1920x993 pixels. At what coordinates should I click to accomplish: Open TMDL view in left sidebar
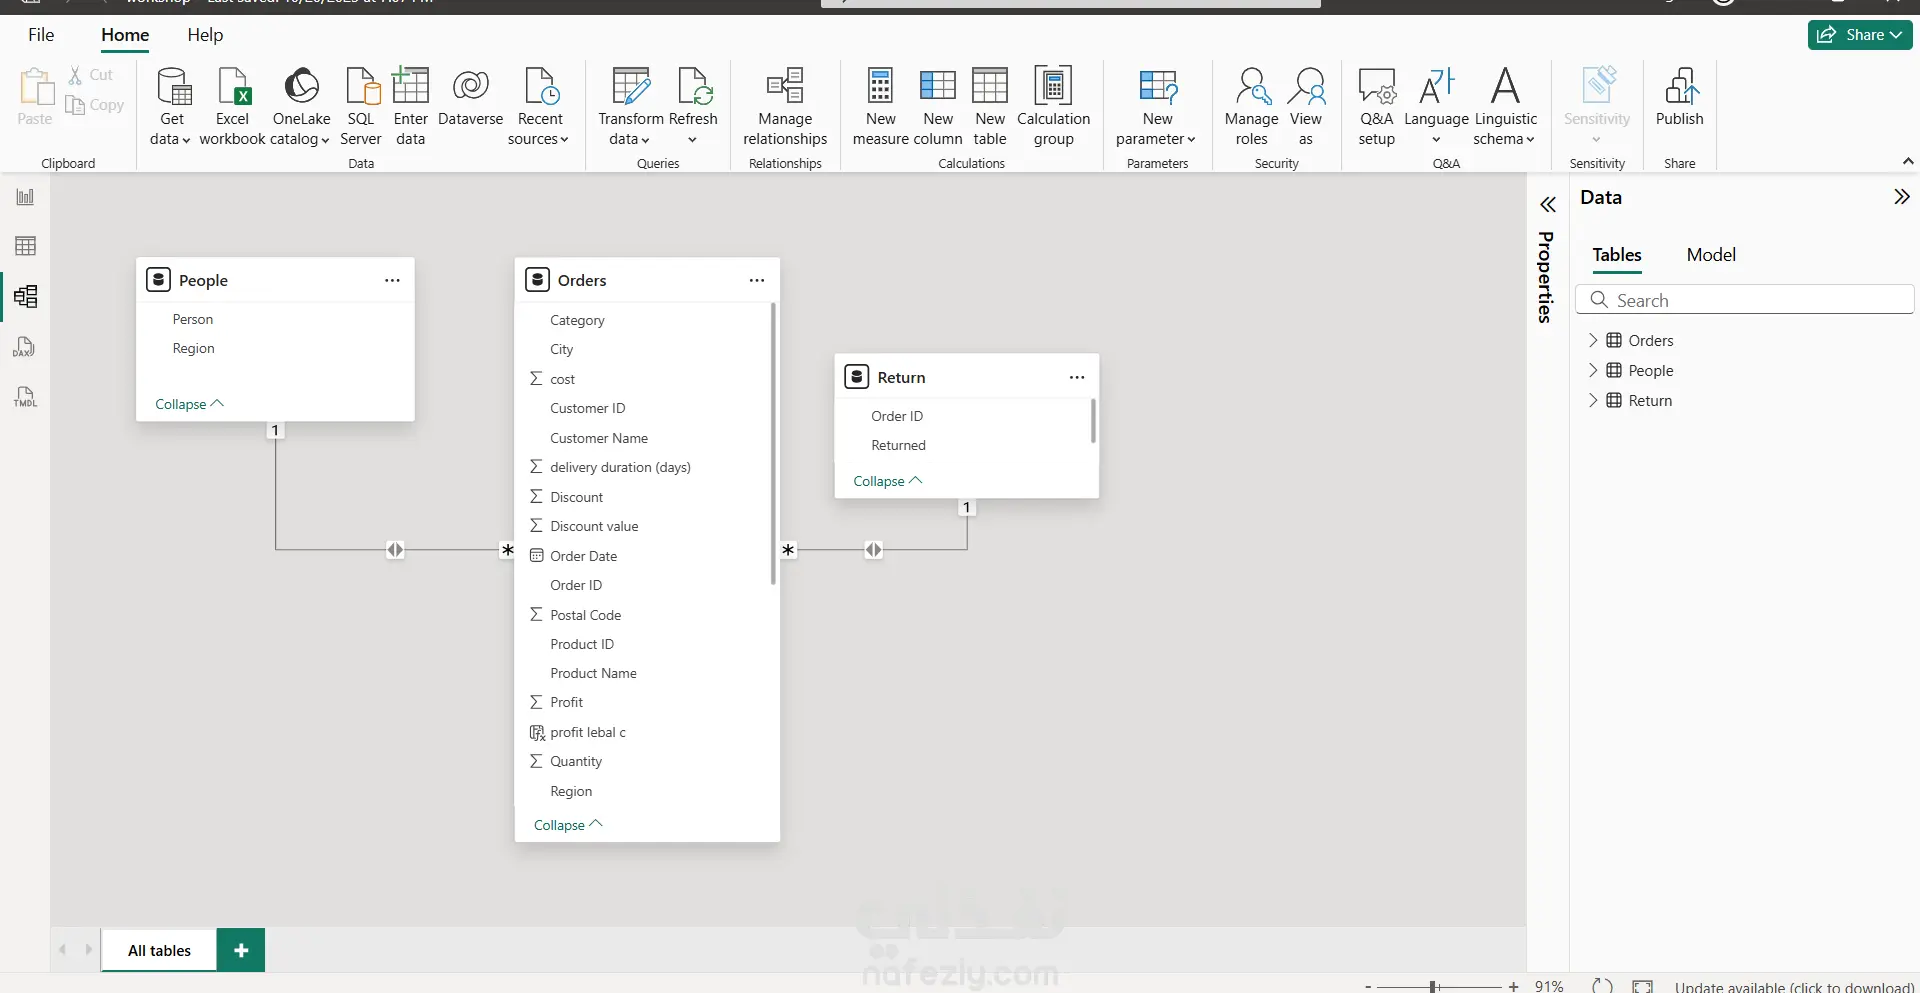click(25, 397)
